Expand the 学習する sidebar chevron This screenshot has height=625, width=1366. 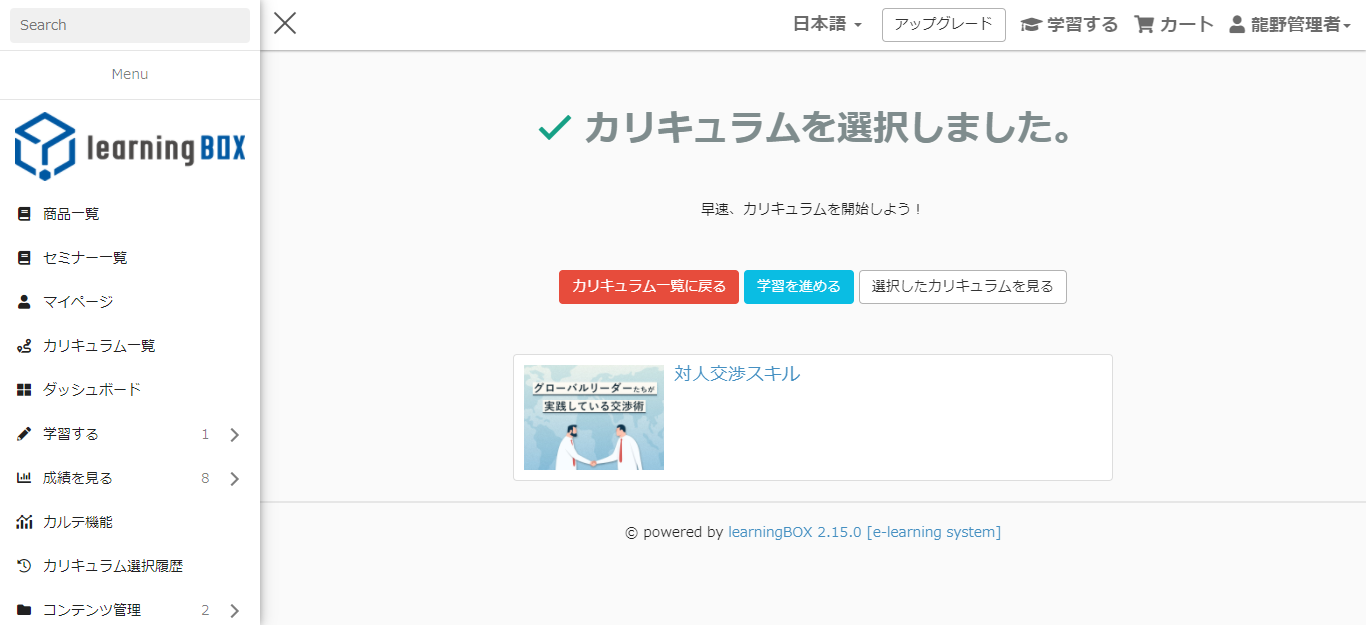point(235,435)
